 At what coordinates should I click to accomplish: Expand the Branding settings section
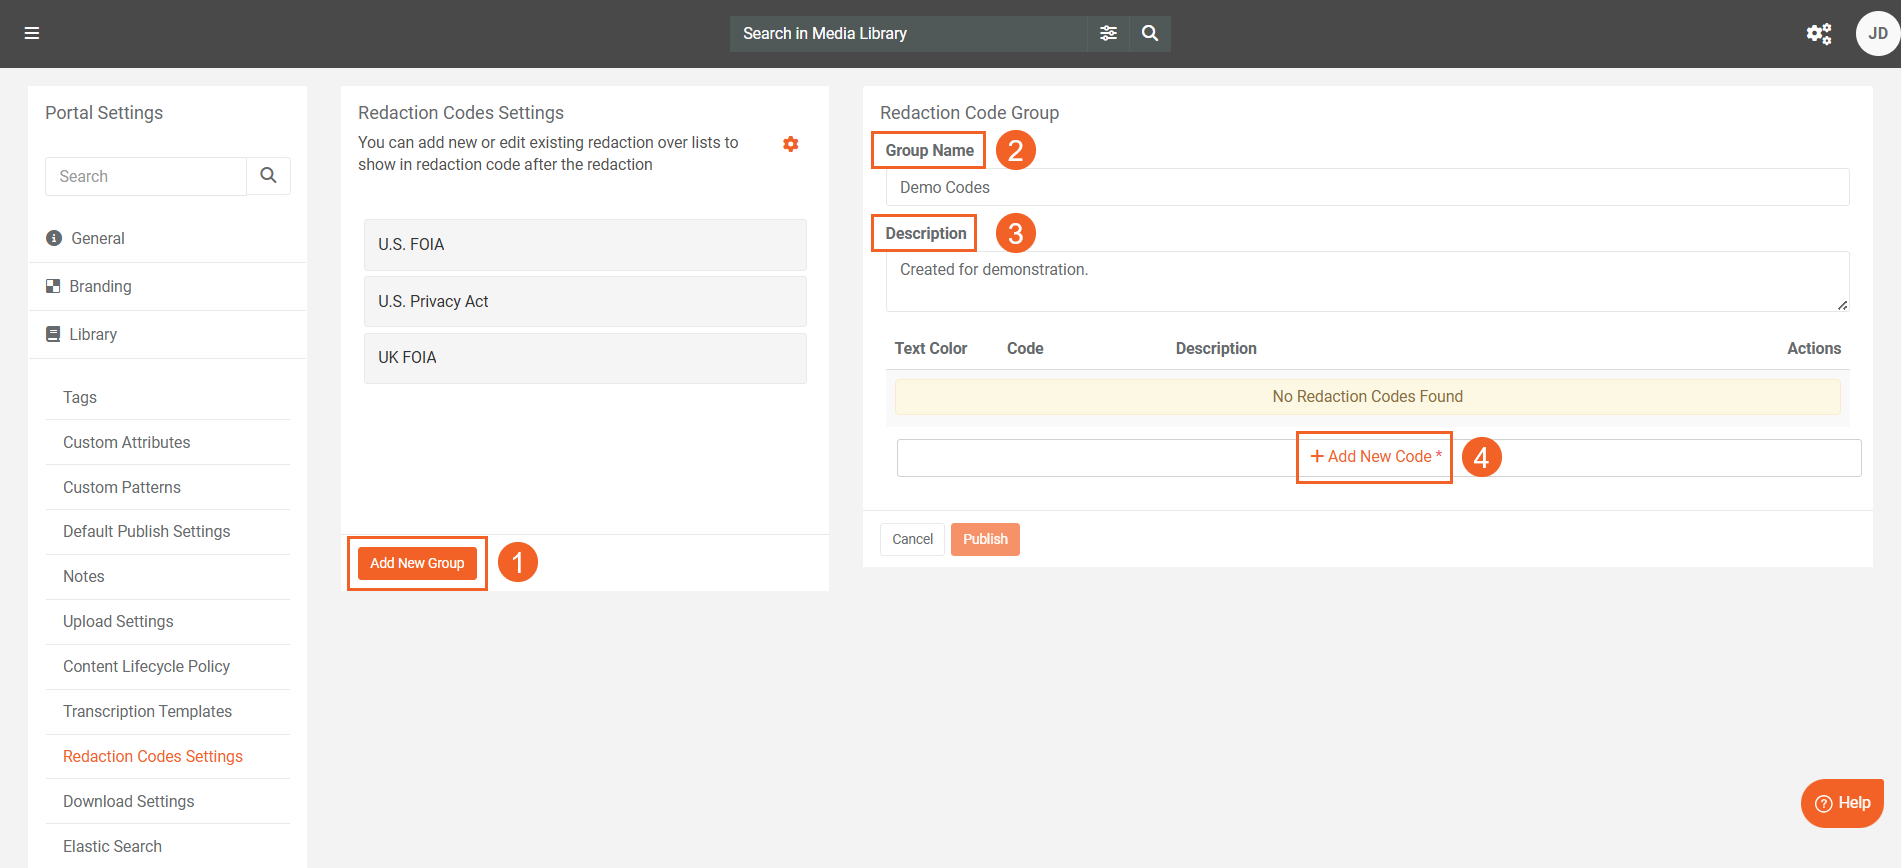[x=100, y=286]
